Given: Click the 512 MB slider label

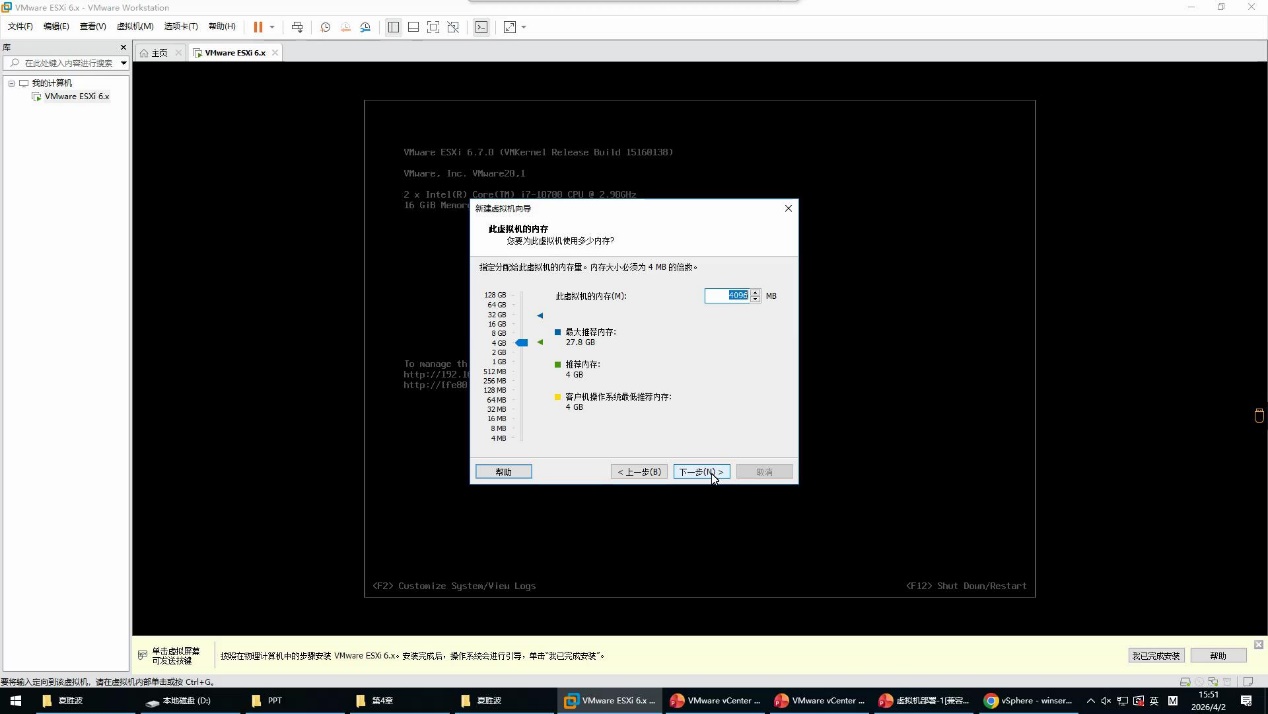Looking at the screenshot, I should pos(495,372).
